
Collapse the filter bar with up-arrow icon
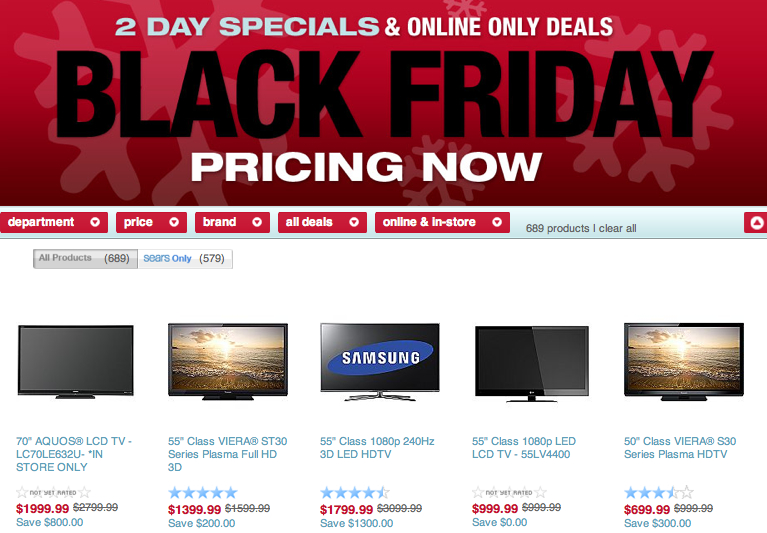(x=756, y=222)
